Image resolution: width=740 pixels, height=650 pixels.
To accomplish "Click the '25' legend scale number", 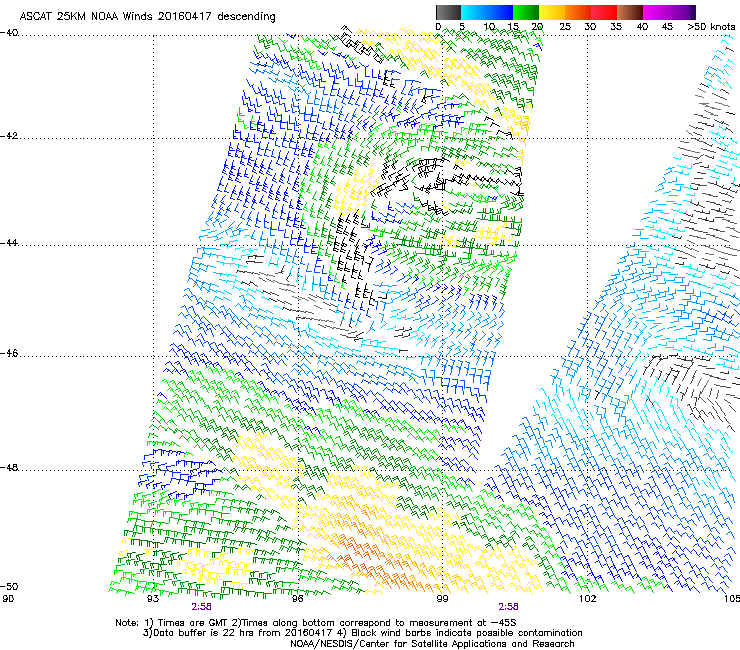I will (565, 27).
